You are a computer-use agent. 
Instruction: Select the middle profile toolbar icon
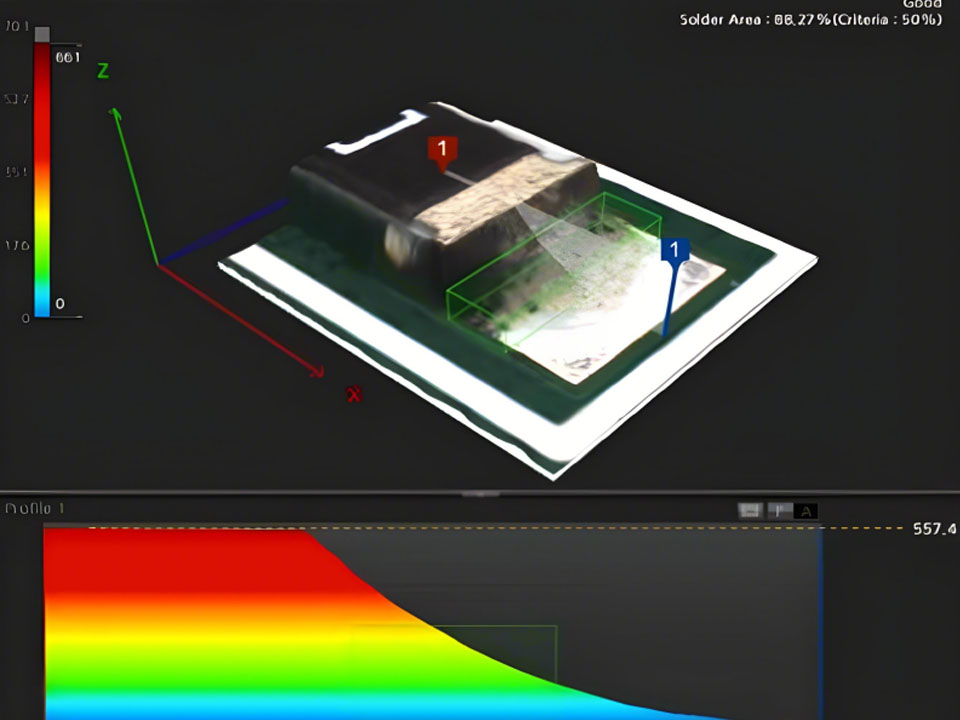point(778,511)
